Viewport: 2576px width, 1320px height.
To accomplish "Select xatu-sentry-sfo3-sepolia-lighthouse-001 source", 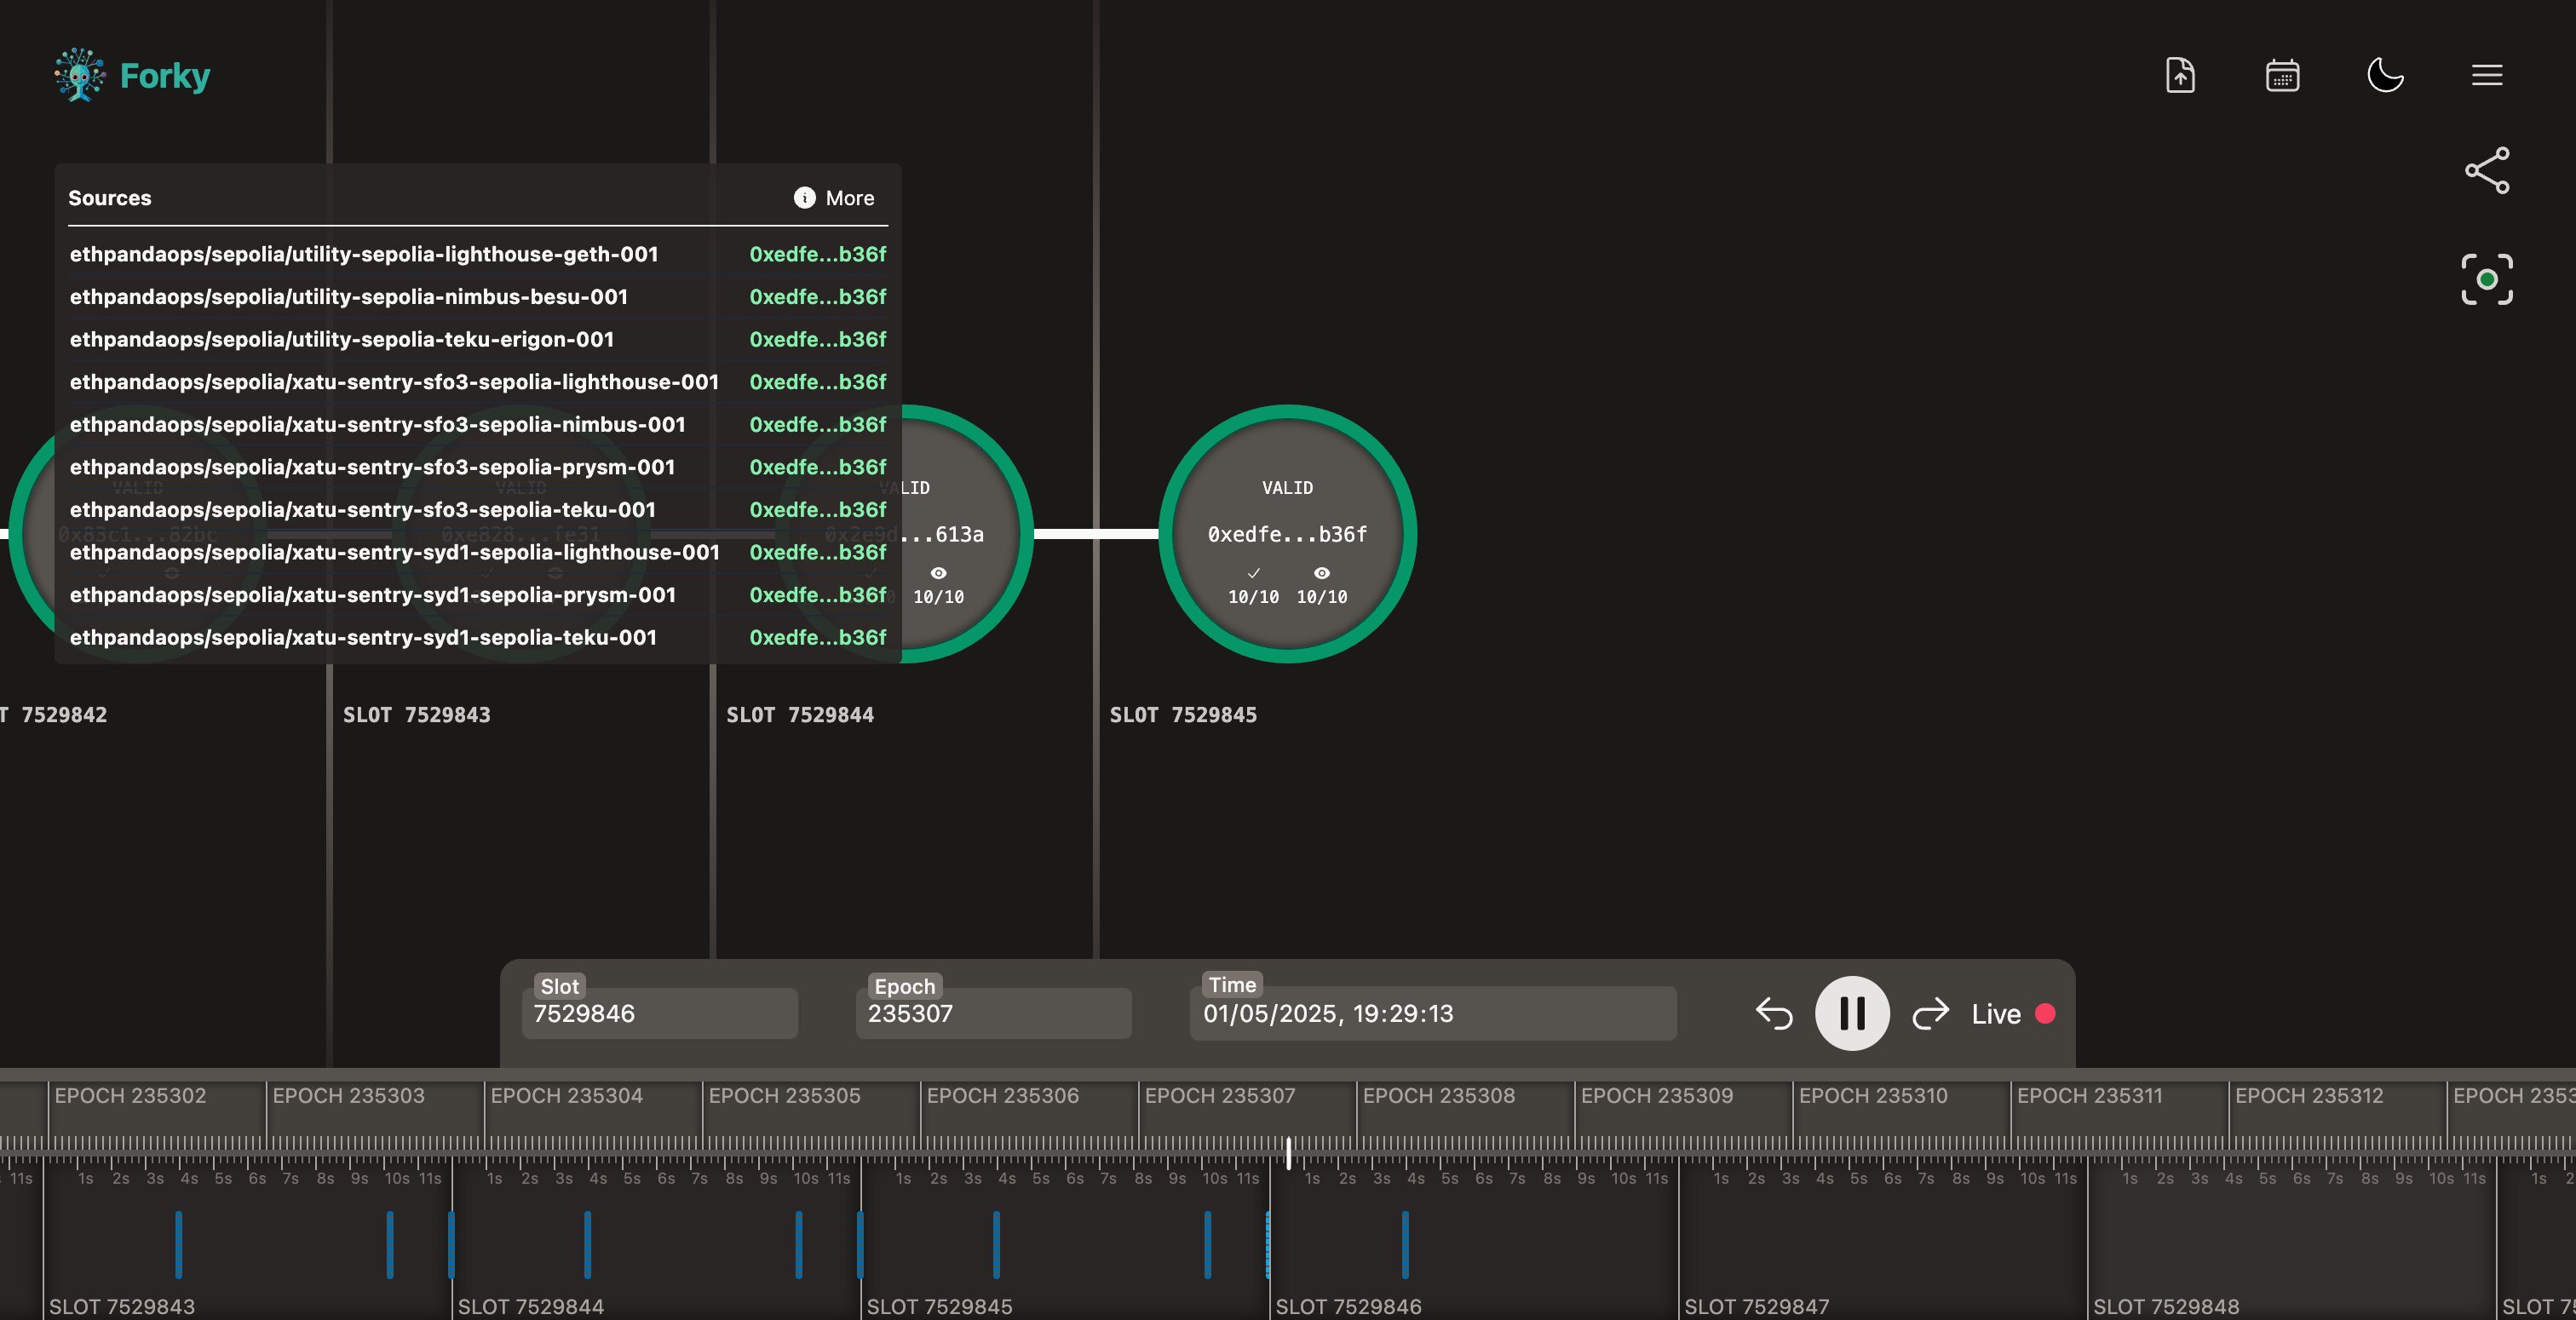I will click(x=478, y=382).
